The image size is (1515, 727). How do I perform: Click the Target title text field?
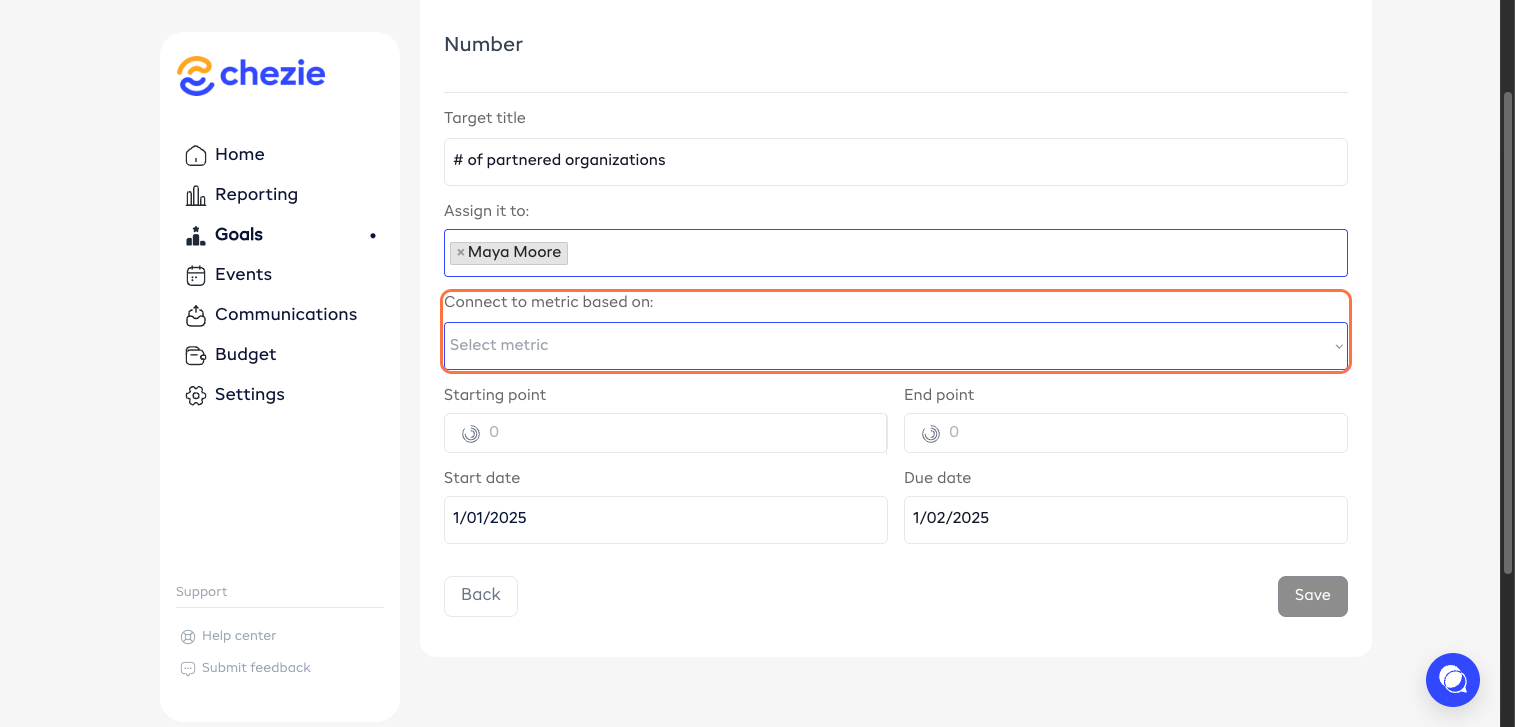pos(895,161)
